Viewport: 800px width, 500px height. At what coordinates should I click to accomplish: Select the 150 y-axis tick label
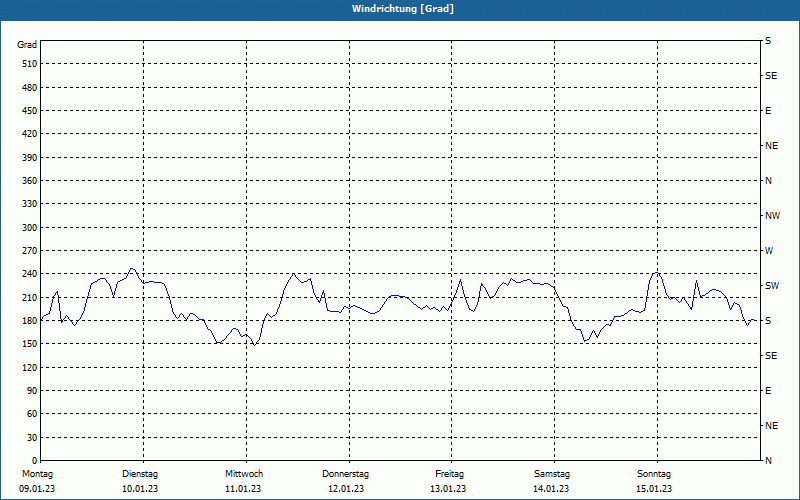coord(29,344)
